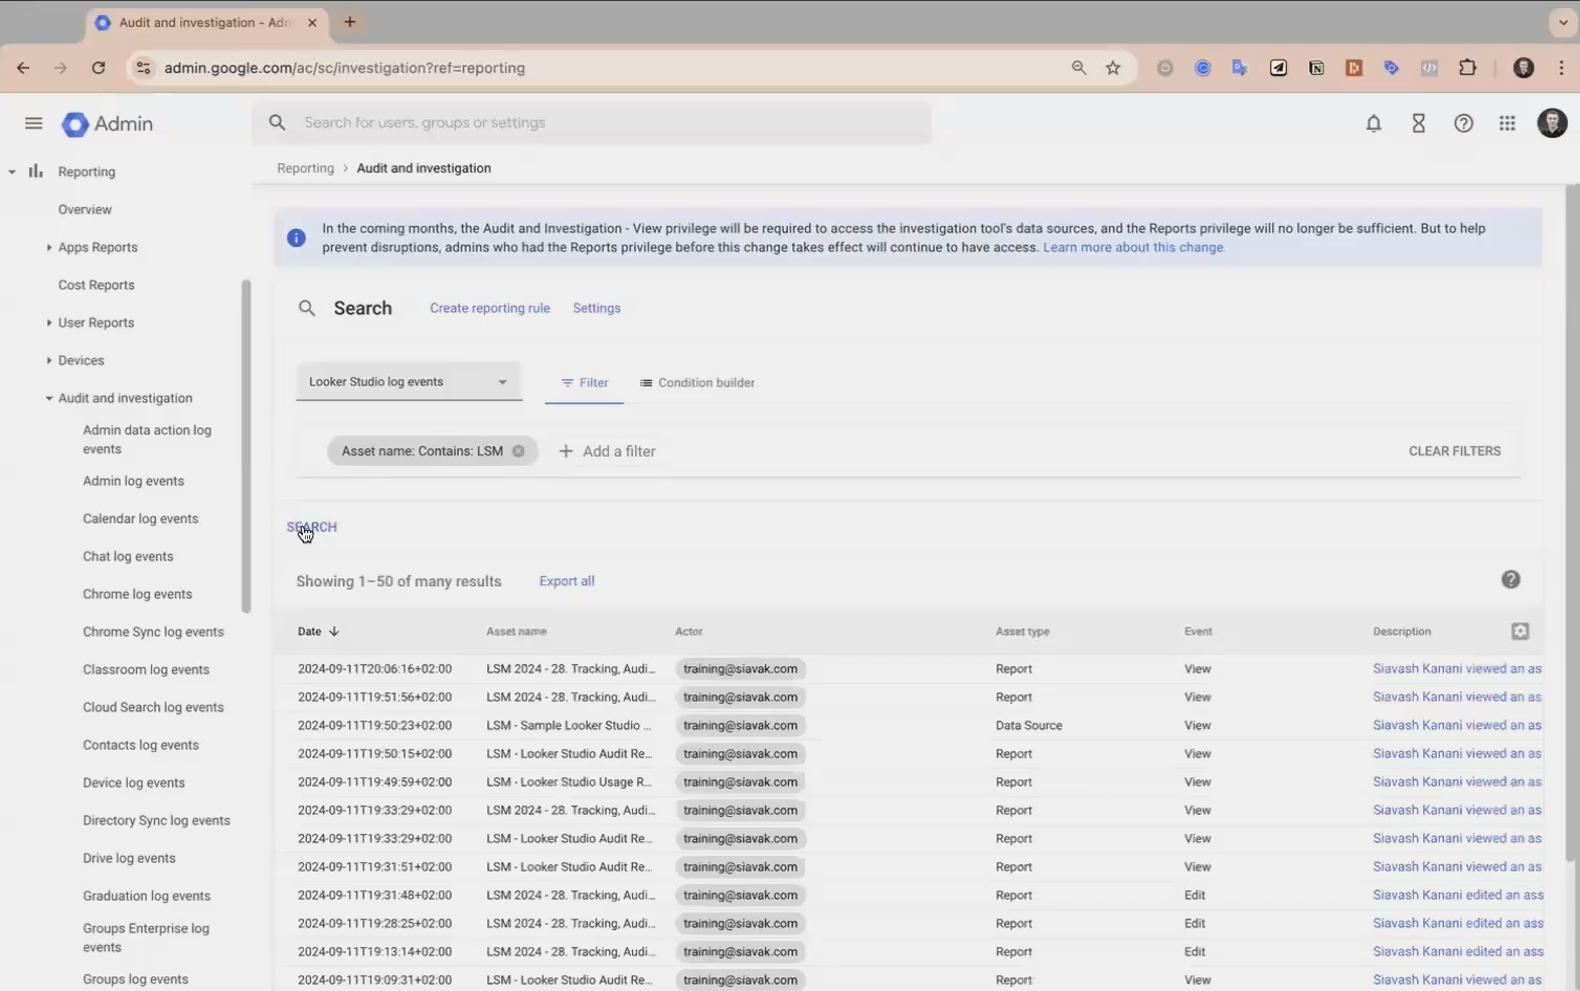Open the help question mark in header
1580x991 pixels.
1463,123
